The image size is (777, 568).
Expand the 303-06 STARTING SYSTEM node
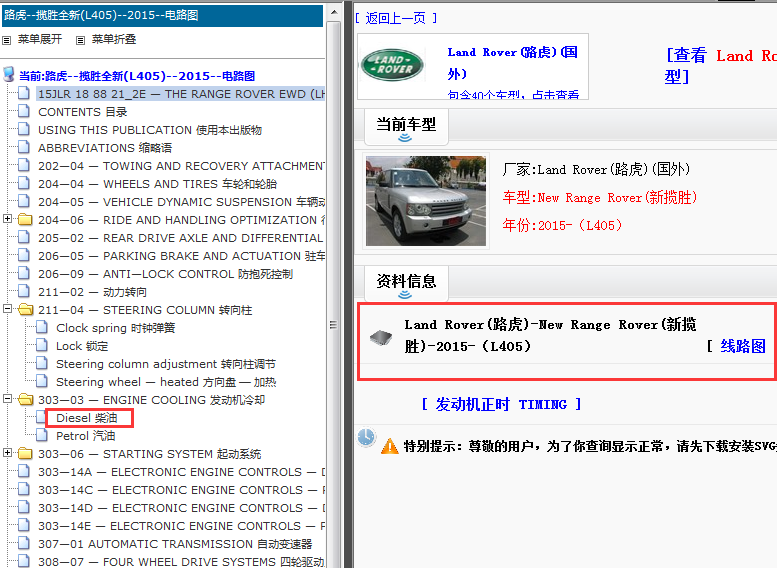point(7,453)
